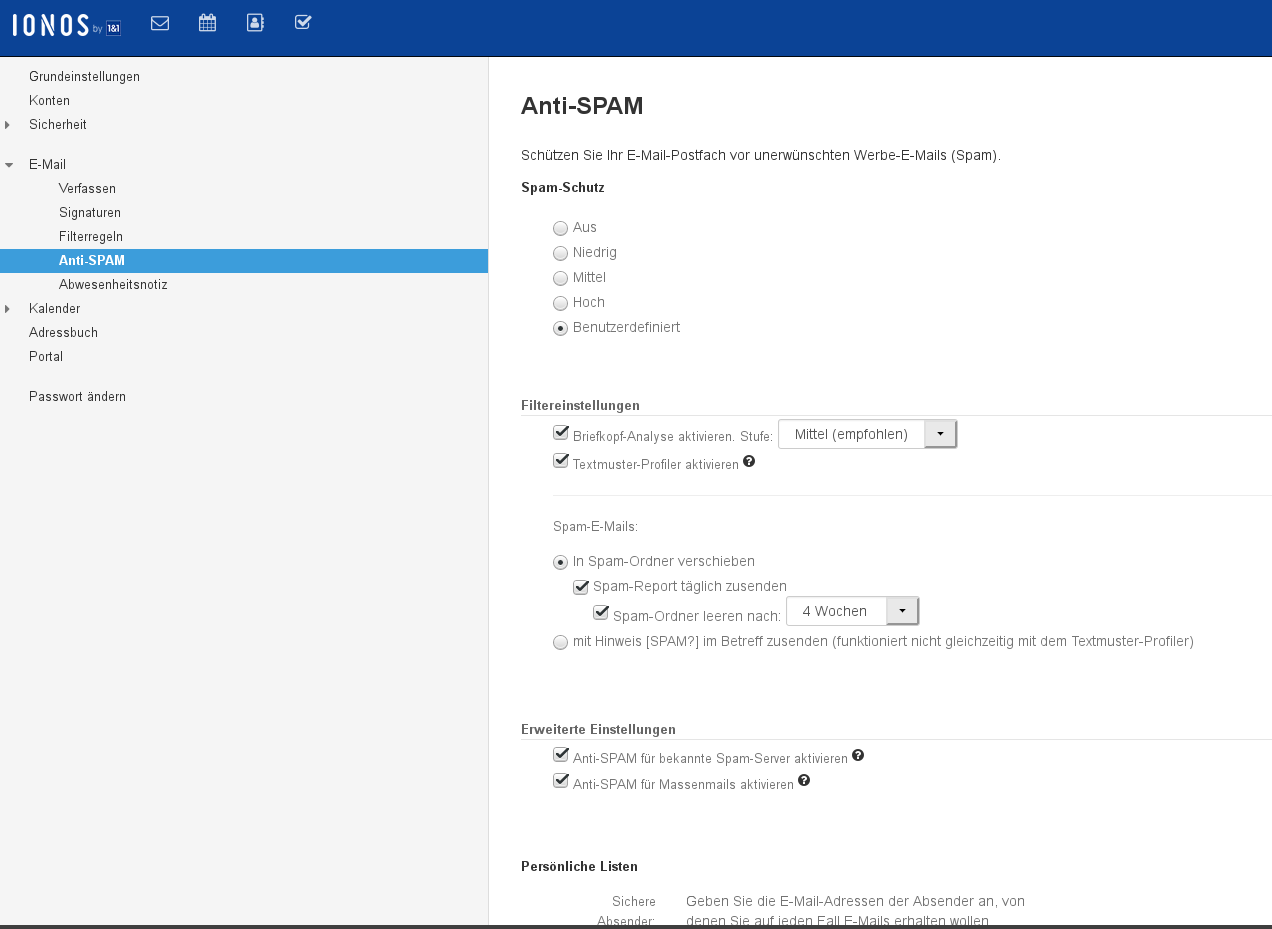Click the Anti-SPAM page heading
Screen dimensions: 1272x929
coord(582,106)
